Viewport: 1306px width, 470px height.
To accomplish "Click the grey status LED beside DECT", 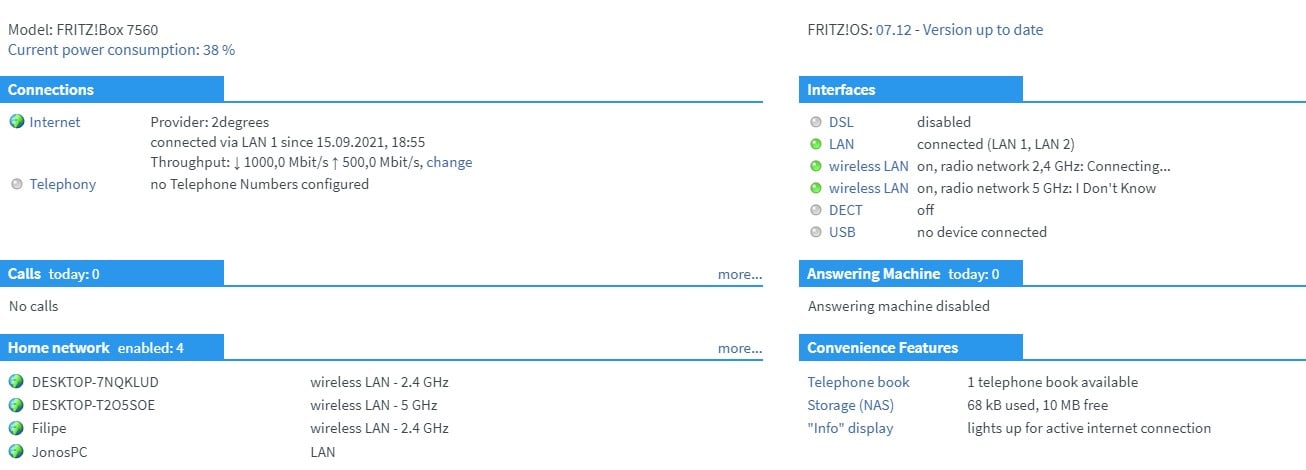I will tap(816, 210).
